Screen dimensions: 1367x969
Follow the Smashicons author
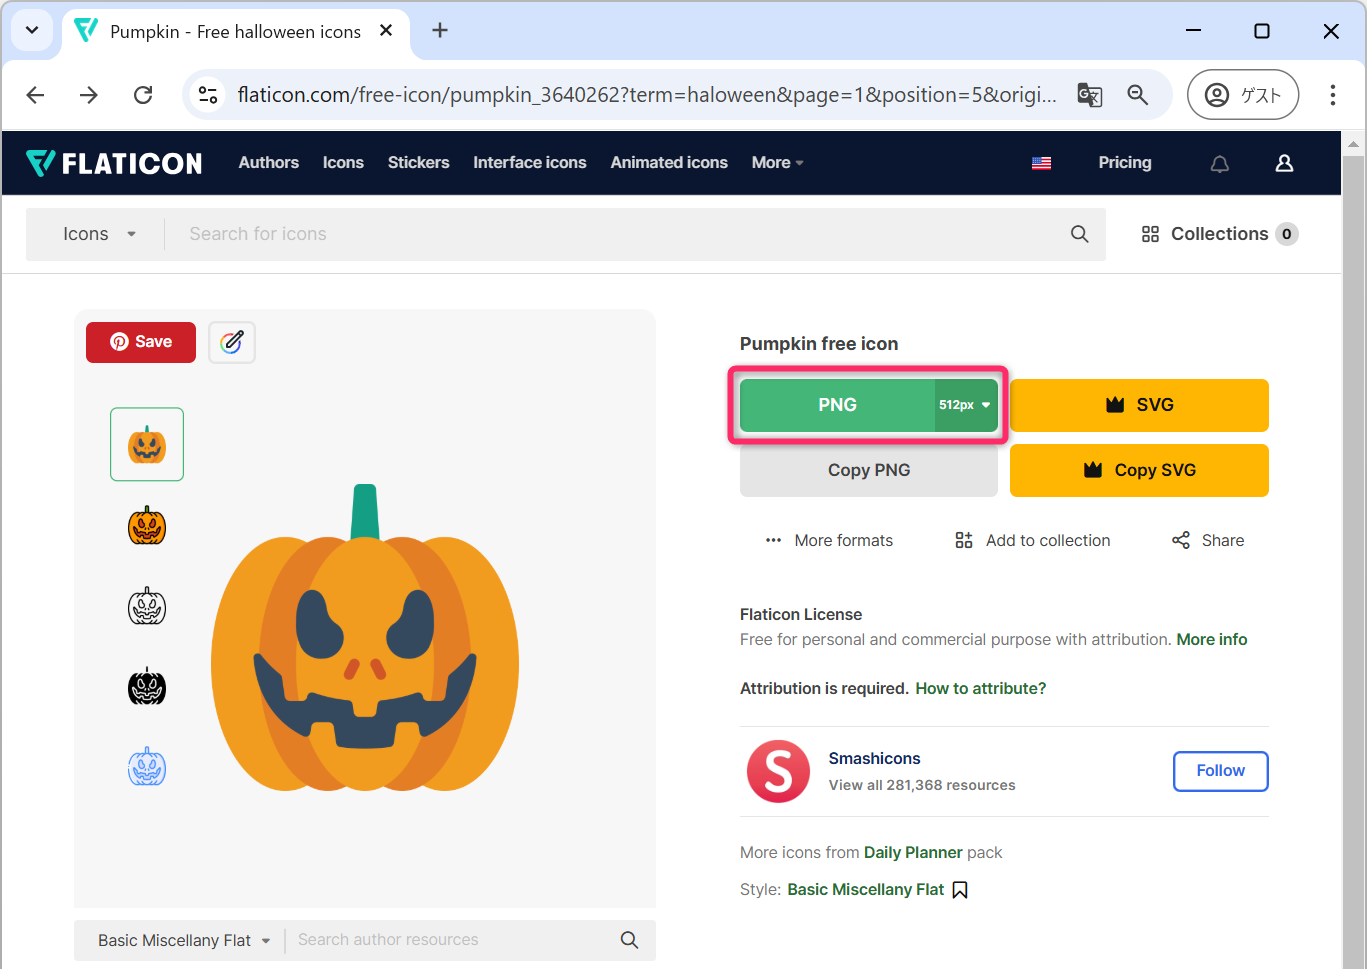[1220, 771]
